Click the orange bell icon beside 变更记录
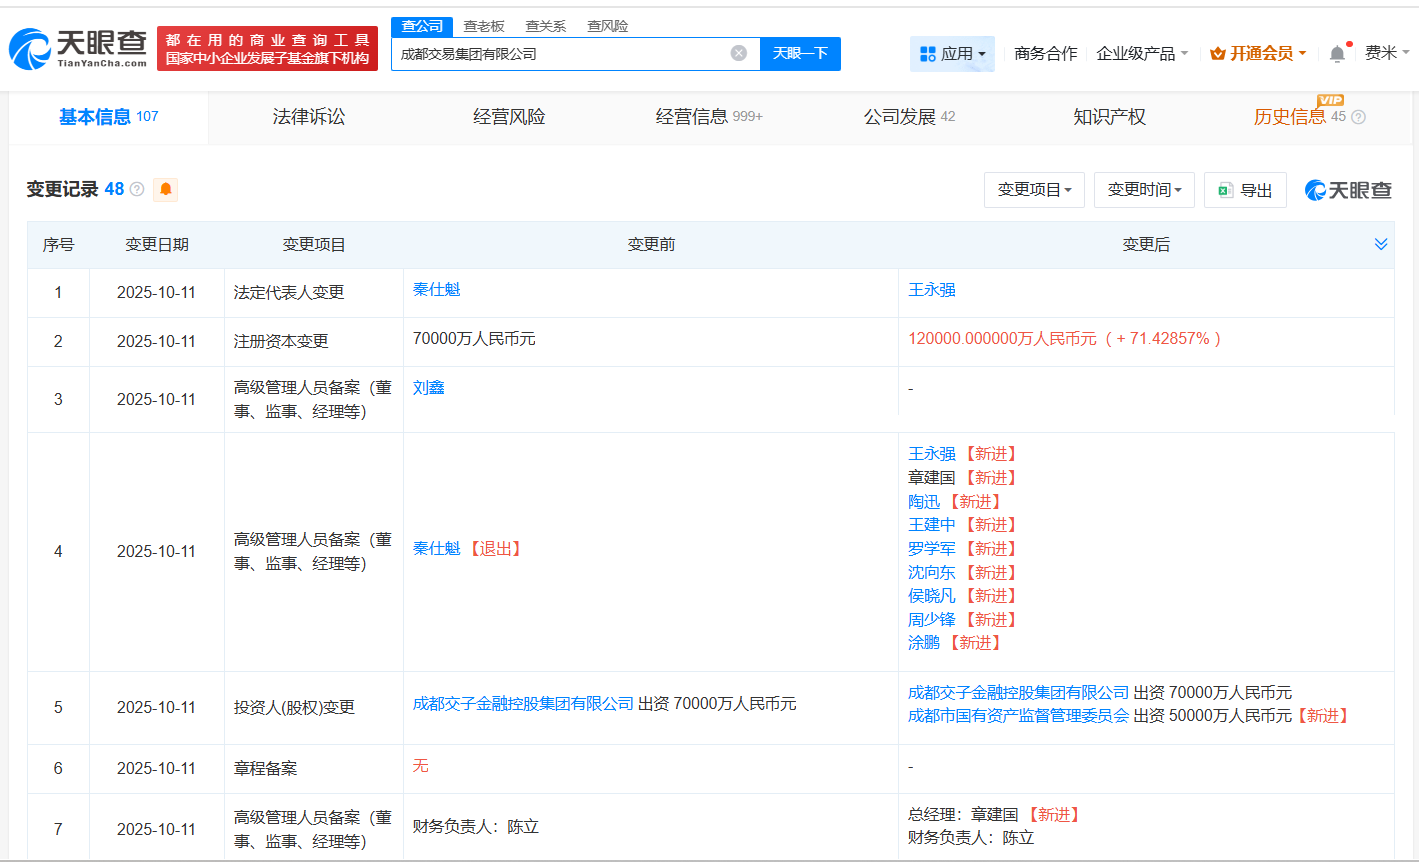The height and width of the screenshot is (862, 1419). (165, 189)
